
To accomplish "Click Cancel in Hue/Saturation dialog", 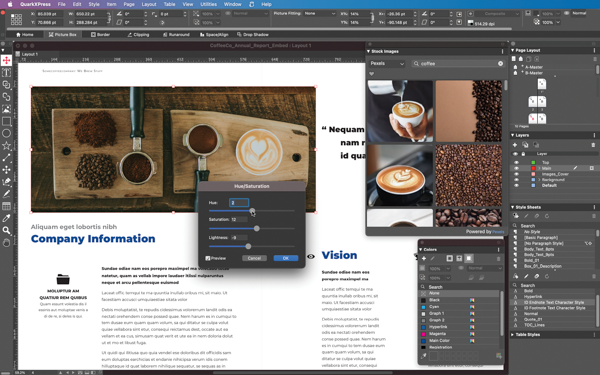I will tap(254, 258).
